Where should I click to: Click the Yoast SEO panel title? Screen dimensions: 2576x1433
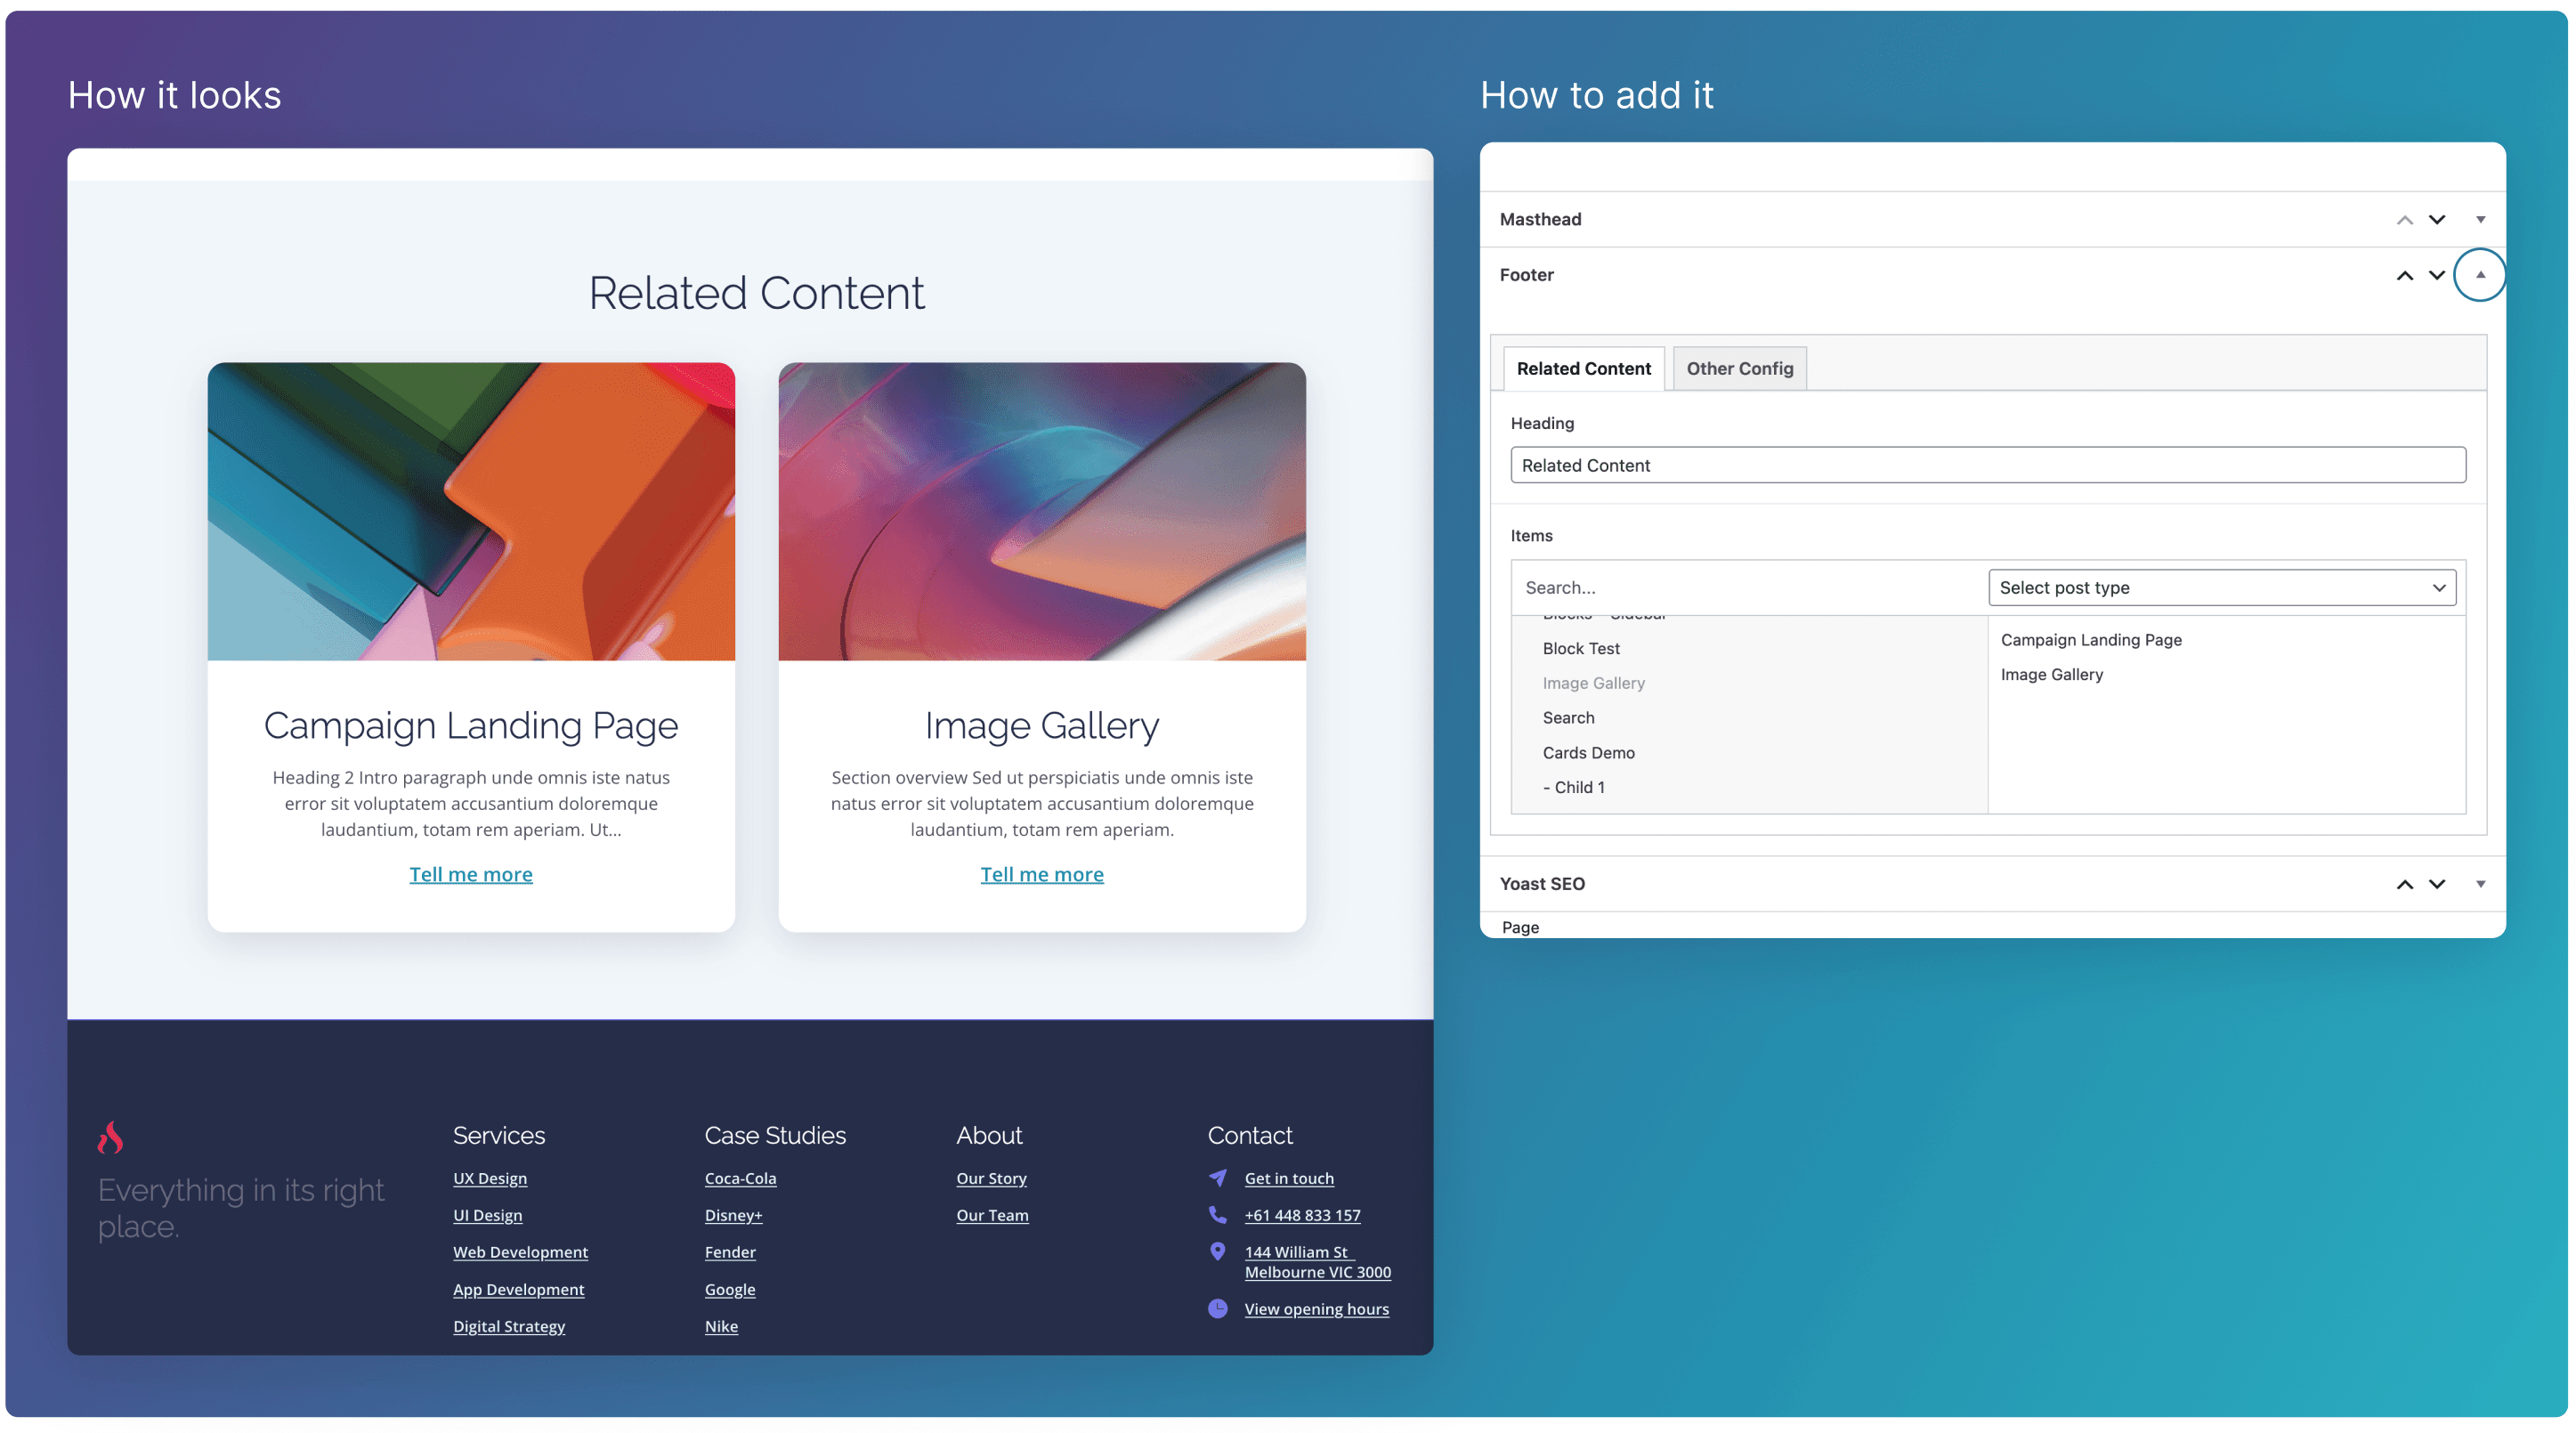(1541, 884)
